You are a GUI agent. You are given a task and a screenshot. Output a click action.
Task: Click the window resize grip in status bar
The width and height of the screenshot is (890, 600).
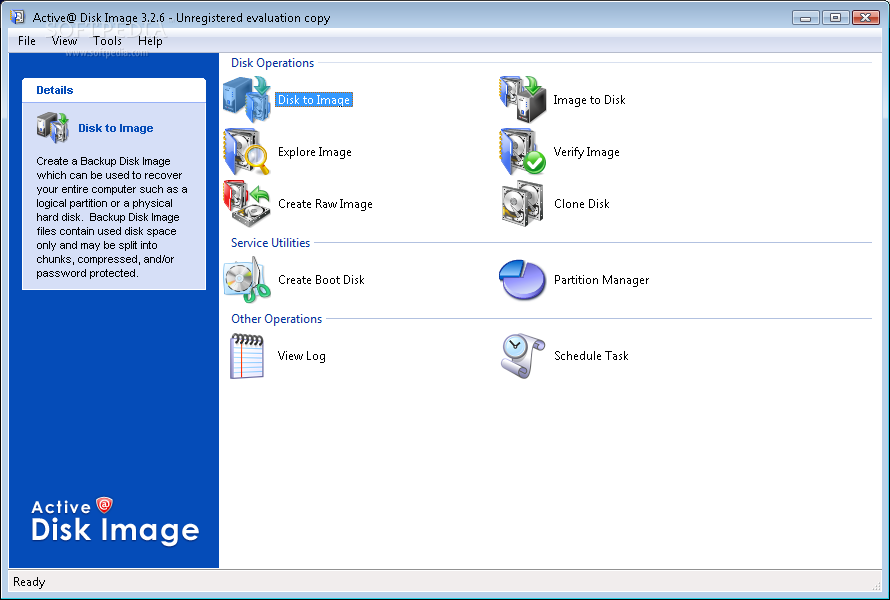876,585
